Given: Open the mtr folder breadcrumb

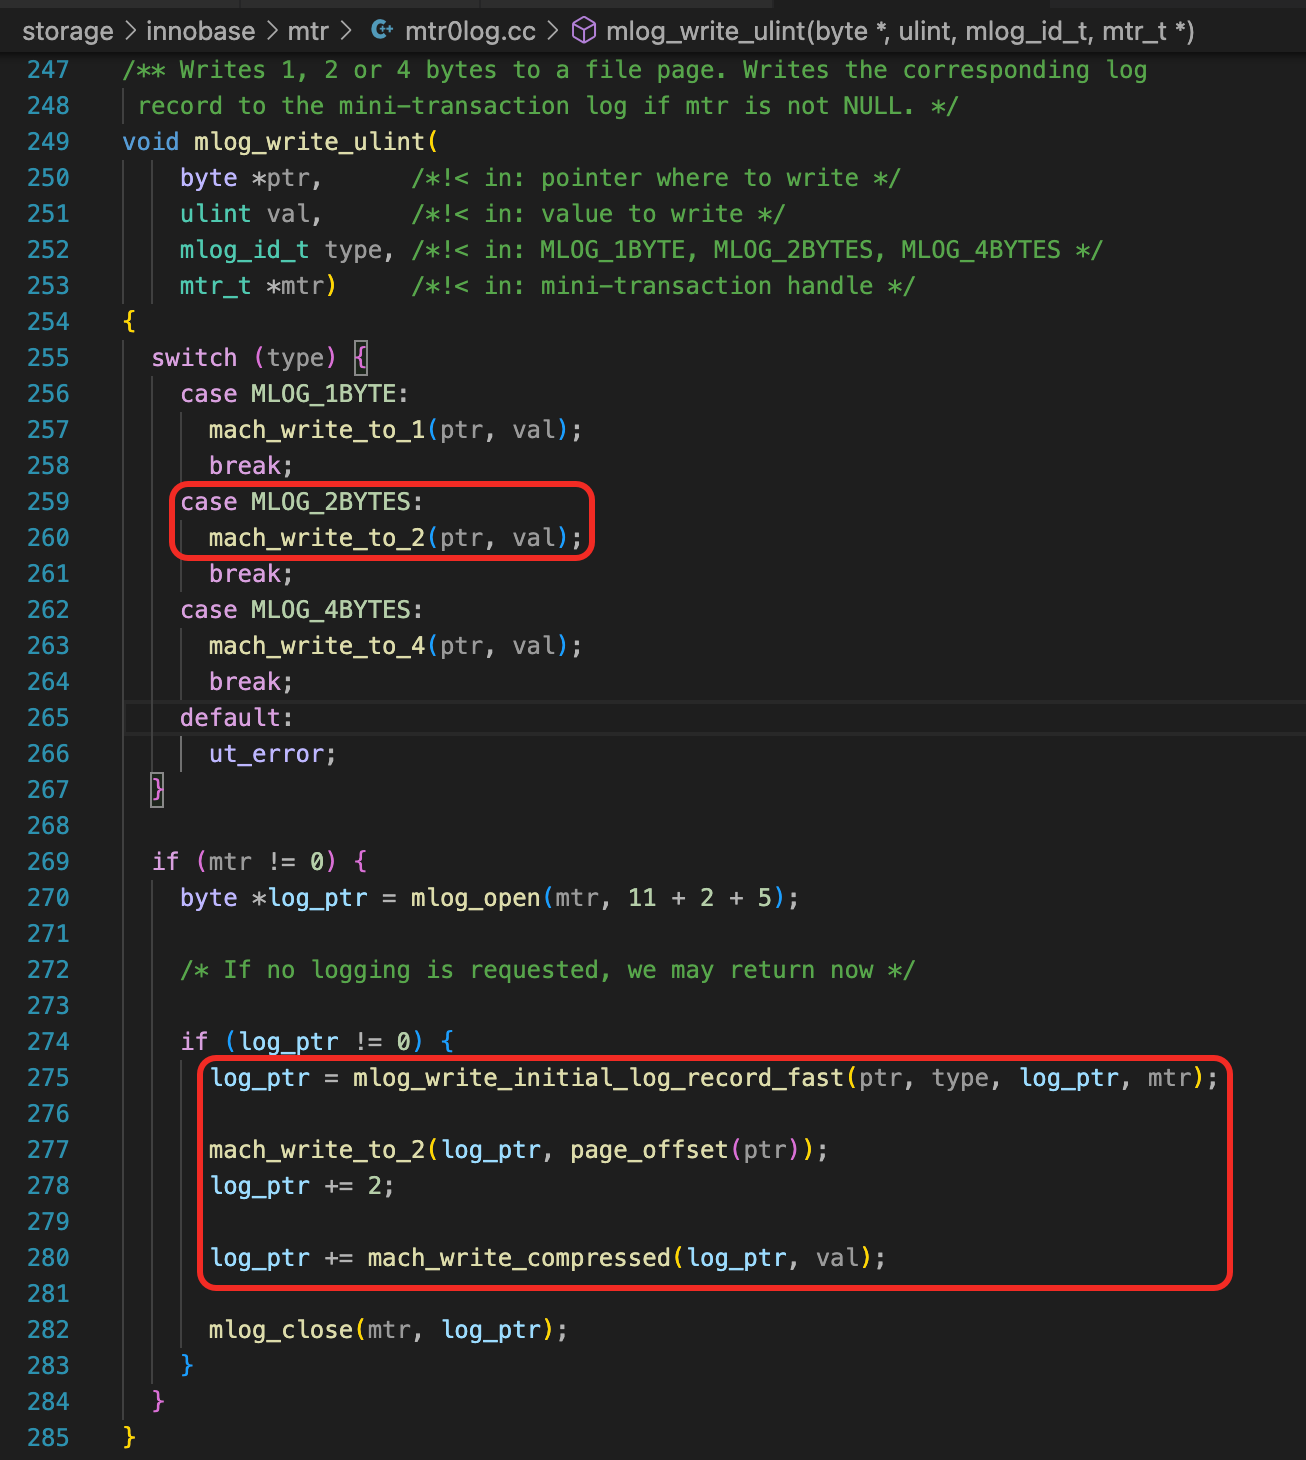Looking at the screenshot, I should tap(308, 31).
